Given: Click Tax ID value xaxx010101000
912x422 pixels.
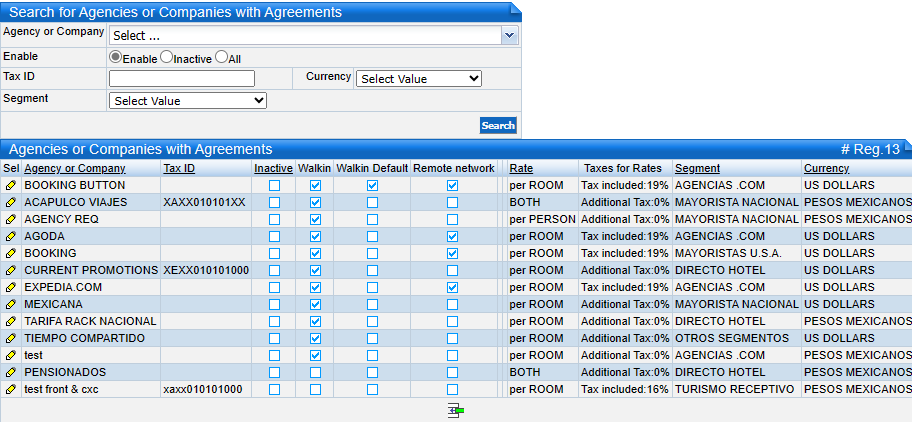Looking at the screenshot, I should click(203, 389).
